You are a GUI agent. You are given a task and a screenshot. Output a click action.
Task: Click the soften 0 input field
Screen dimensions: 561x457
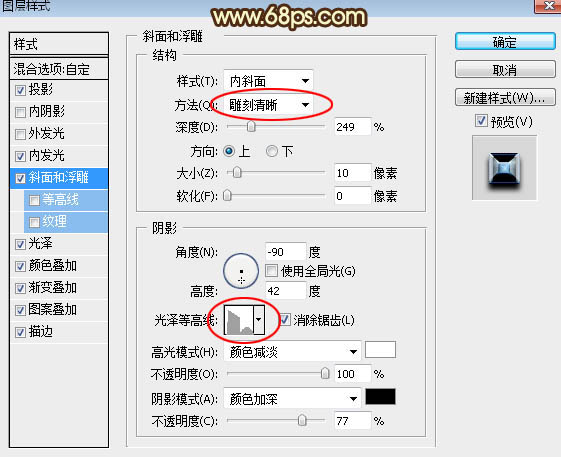(352, 196)
